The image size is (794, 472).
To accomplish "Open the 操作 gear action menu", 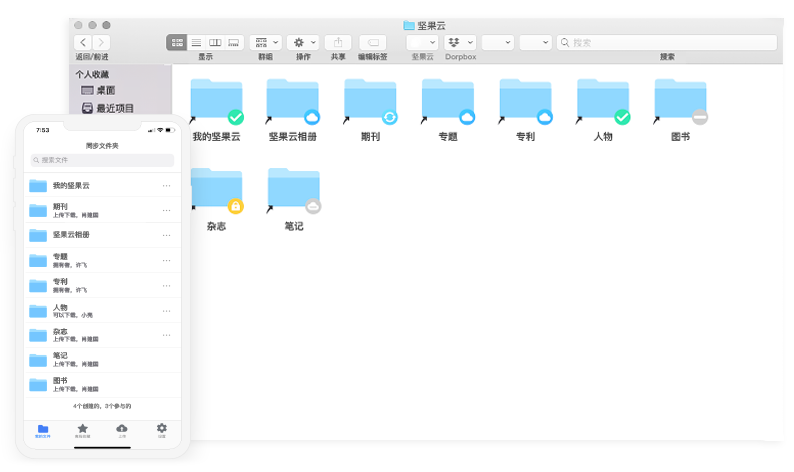I will (303, 43).
